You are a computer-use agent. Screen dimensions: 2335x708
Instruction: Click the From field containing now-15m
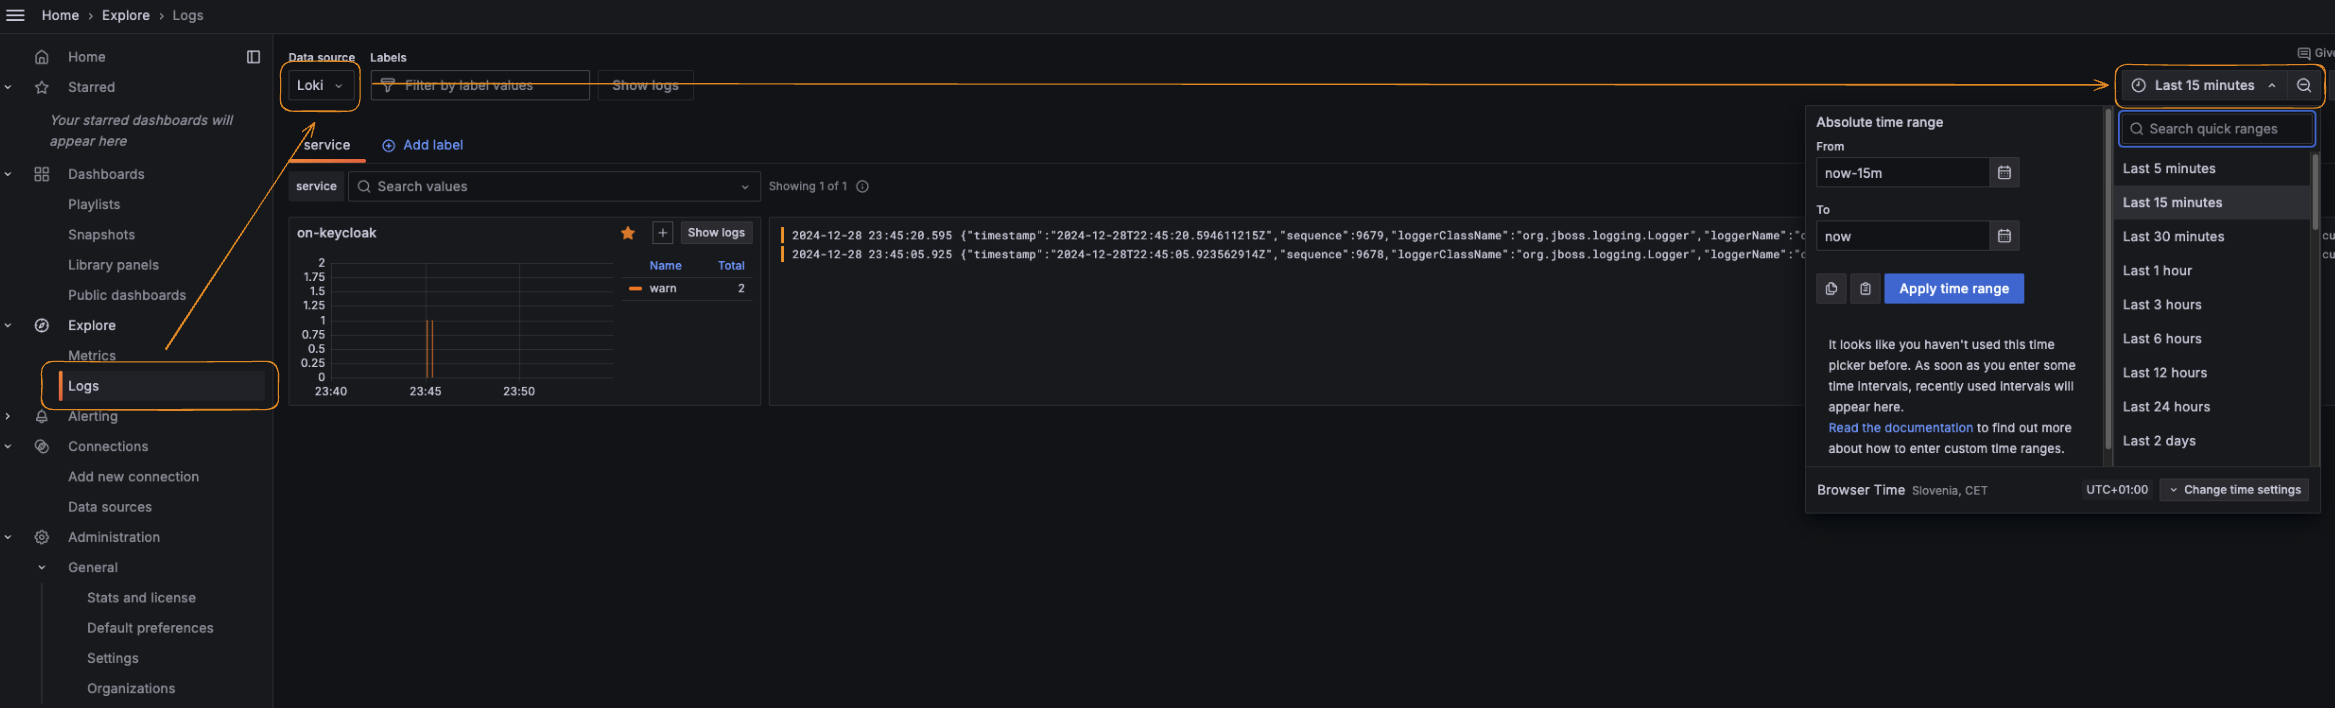[x=1902, y=173]
